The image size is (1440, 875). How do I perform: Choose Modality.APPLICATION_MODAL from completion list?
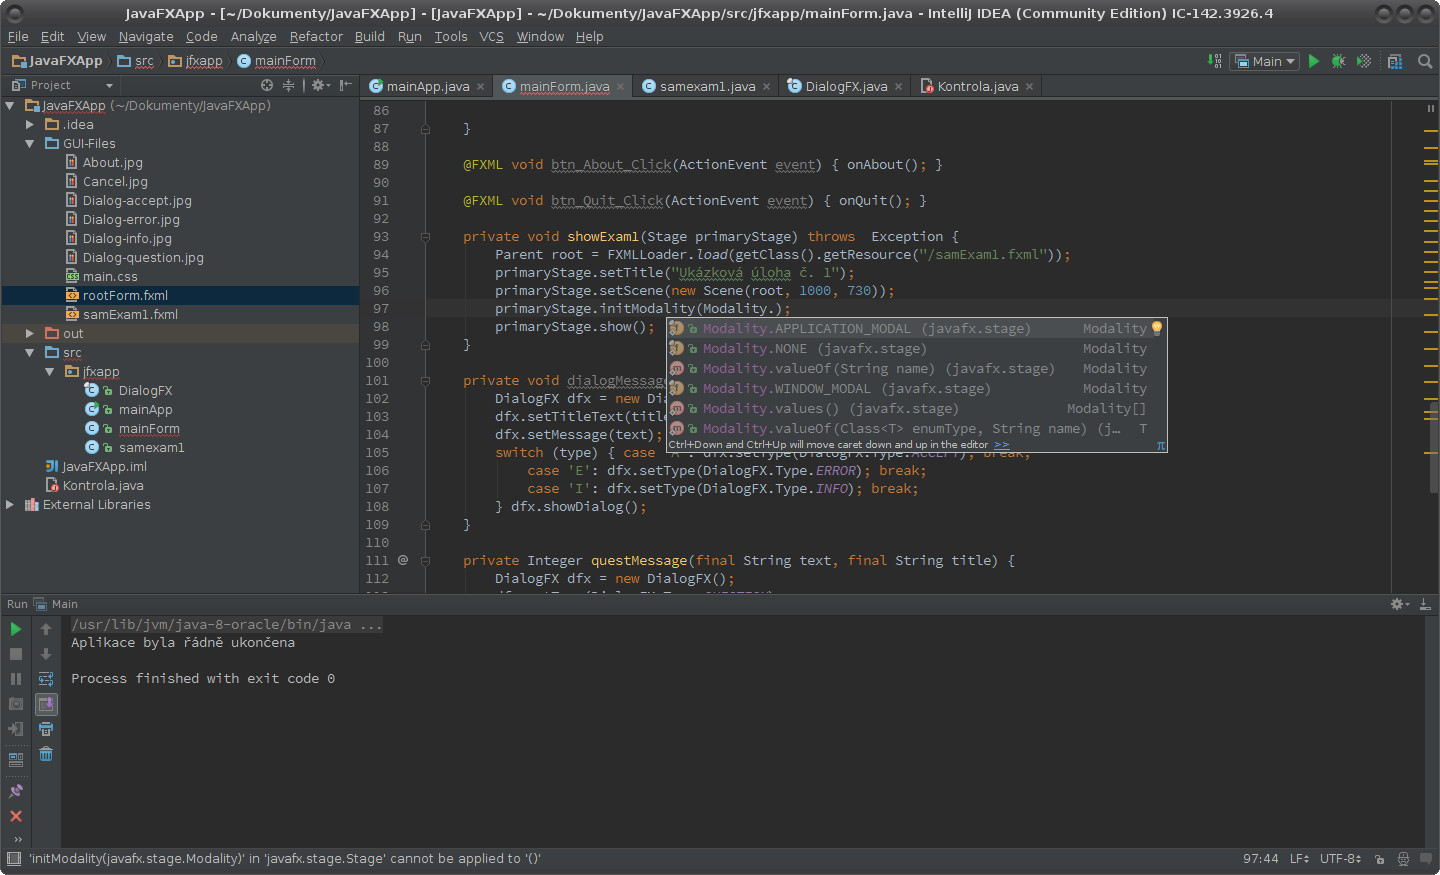pyautogui.click(x=917, y=328)
